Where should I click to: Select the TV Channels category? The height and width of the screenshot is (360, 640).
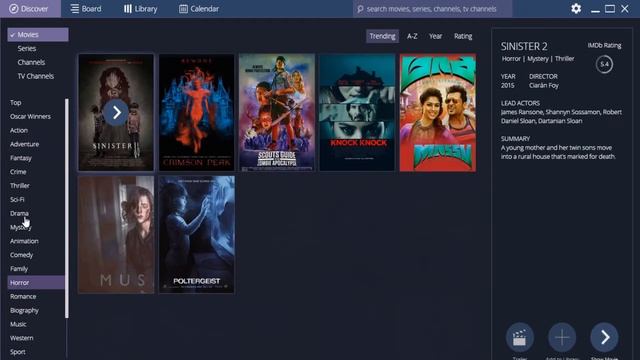(x=36, y=76)
